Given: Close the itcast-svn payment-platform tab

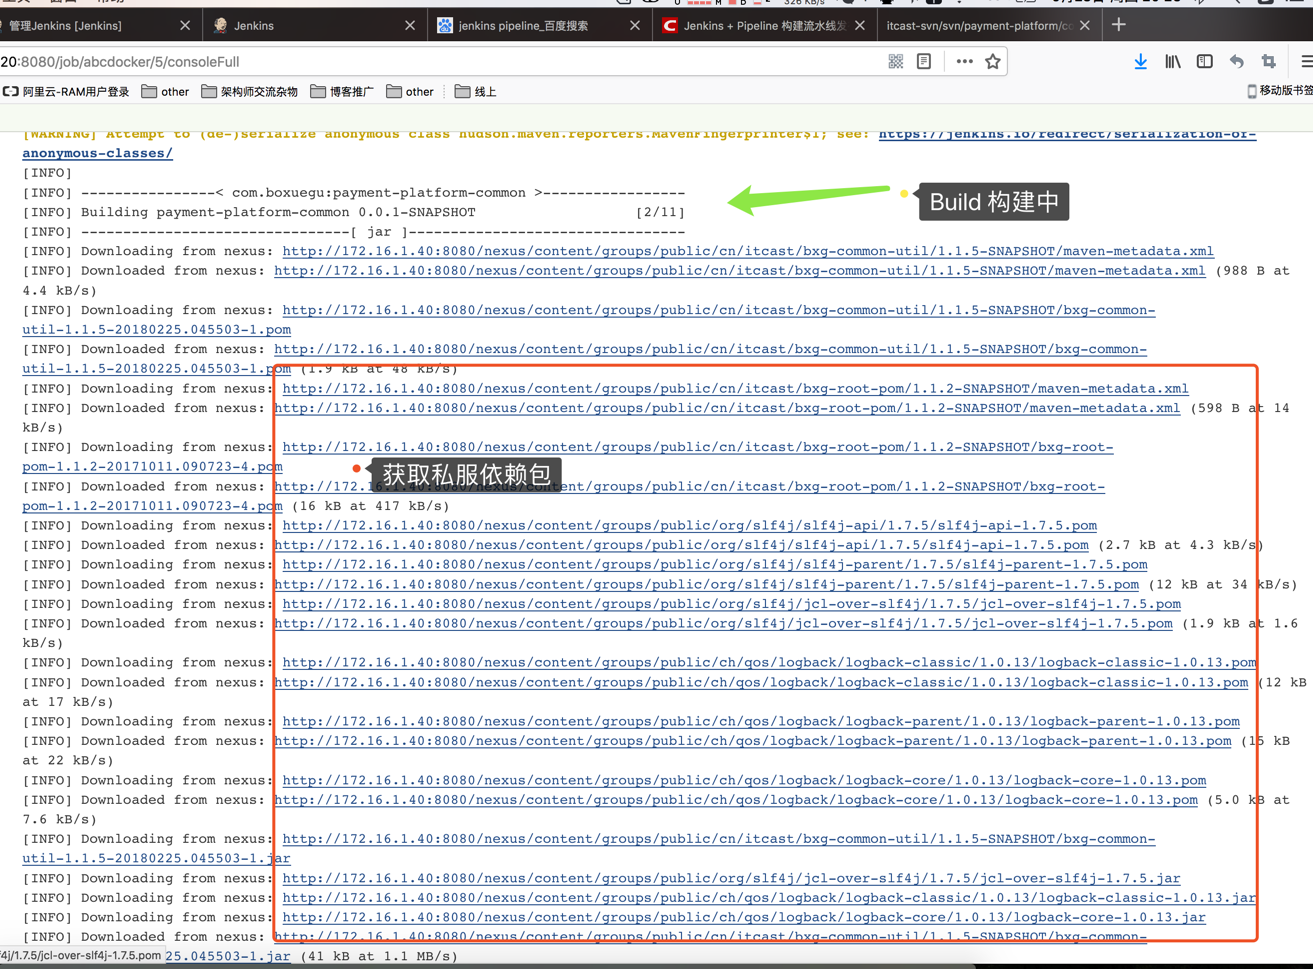Looking at the screenshot, I should click(1085, 26).
